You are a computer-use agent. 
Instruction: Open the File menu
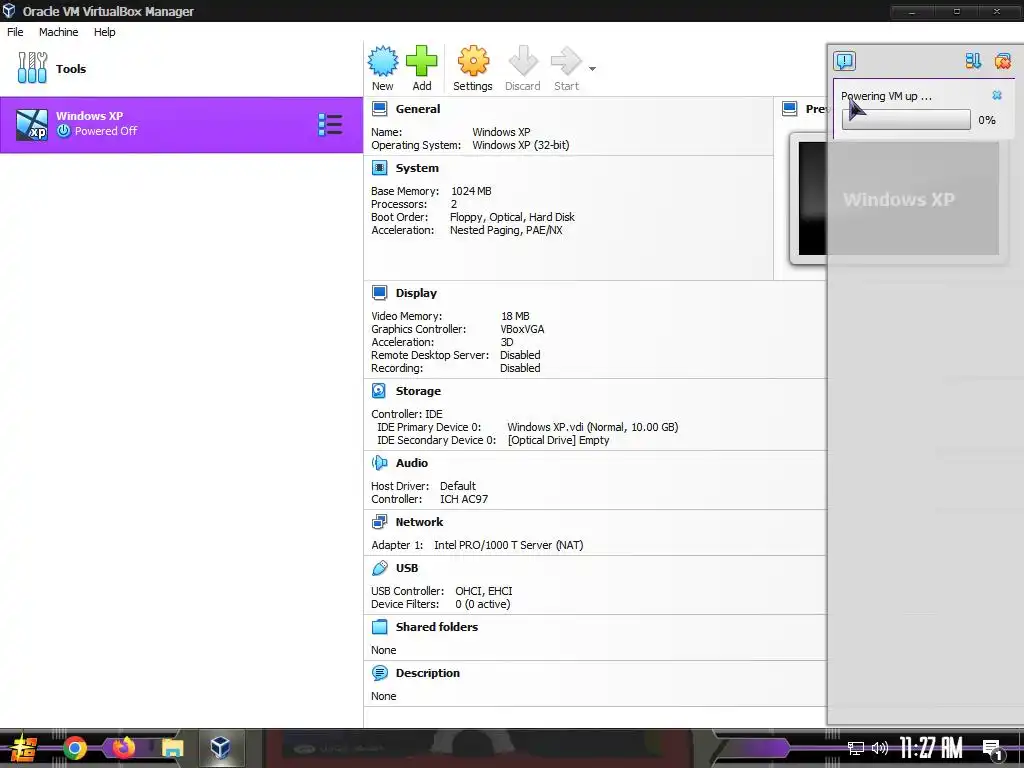(15, 32)
